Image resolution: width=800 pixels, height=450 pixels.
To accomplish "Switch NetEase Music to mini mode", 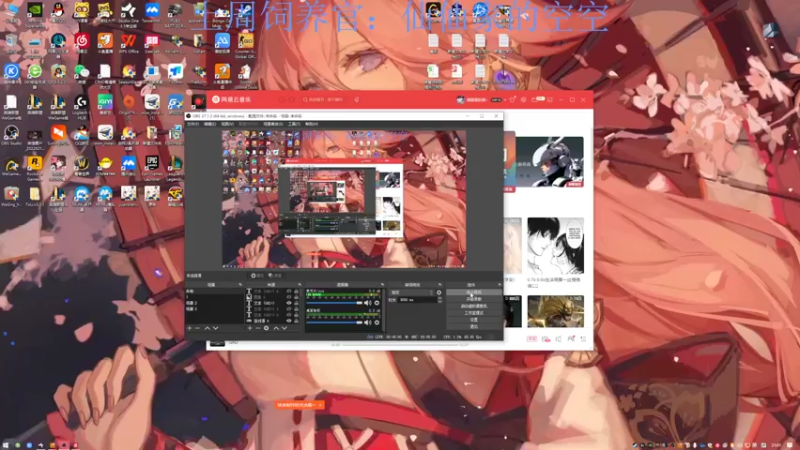I will 549,99.
